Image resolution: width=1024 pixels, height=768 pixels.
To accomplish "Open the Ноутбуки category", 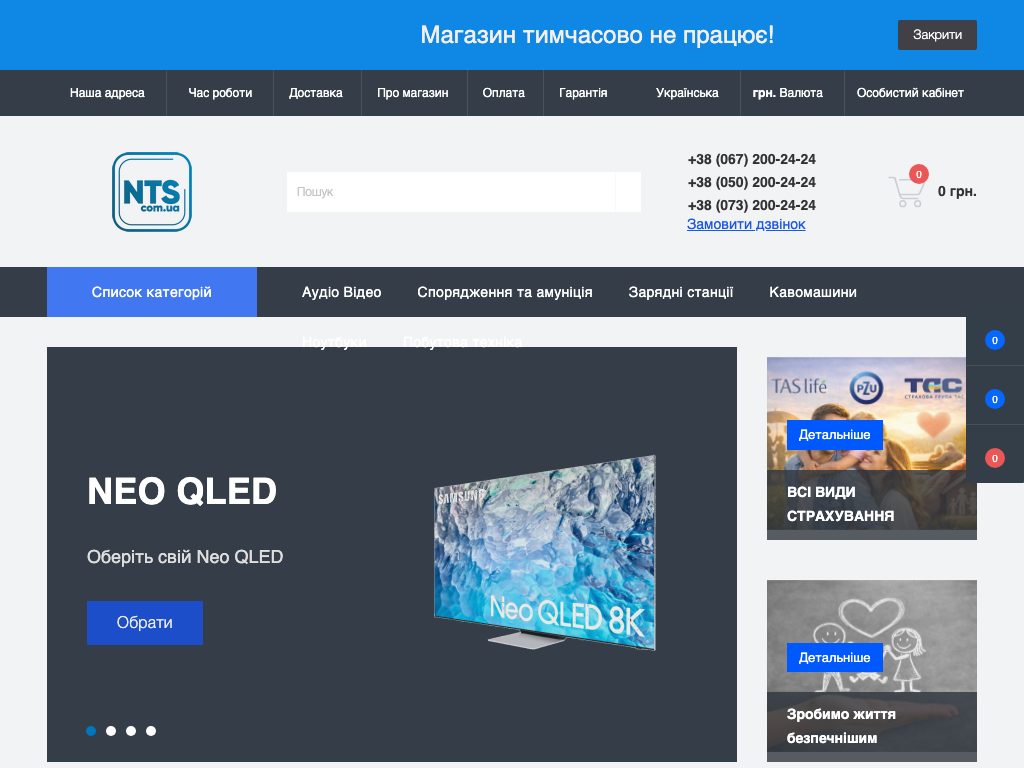I will click(x=334, y=342).
